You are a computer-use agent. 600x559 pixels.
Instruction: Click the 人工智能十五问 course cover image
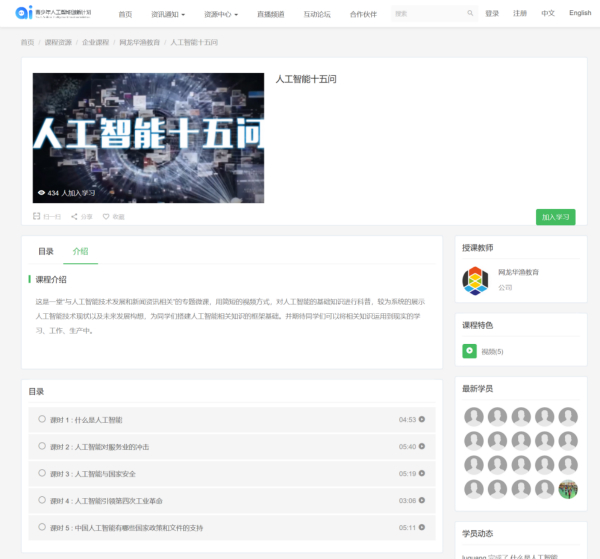tap(148, 138)
